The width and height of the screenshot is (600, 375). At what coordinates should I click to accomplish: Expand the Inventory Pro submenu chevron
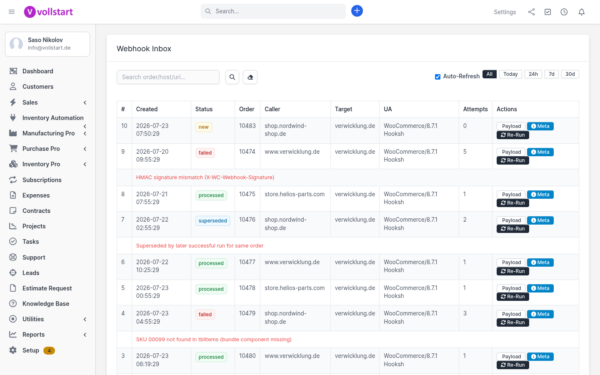pyautogui.click(x=85, y=164)
